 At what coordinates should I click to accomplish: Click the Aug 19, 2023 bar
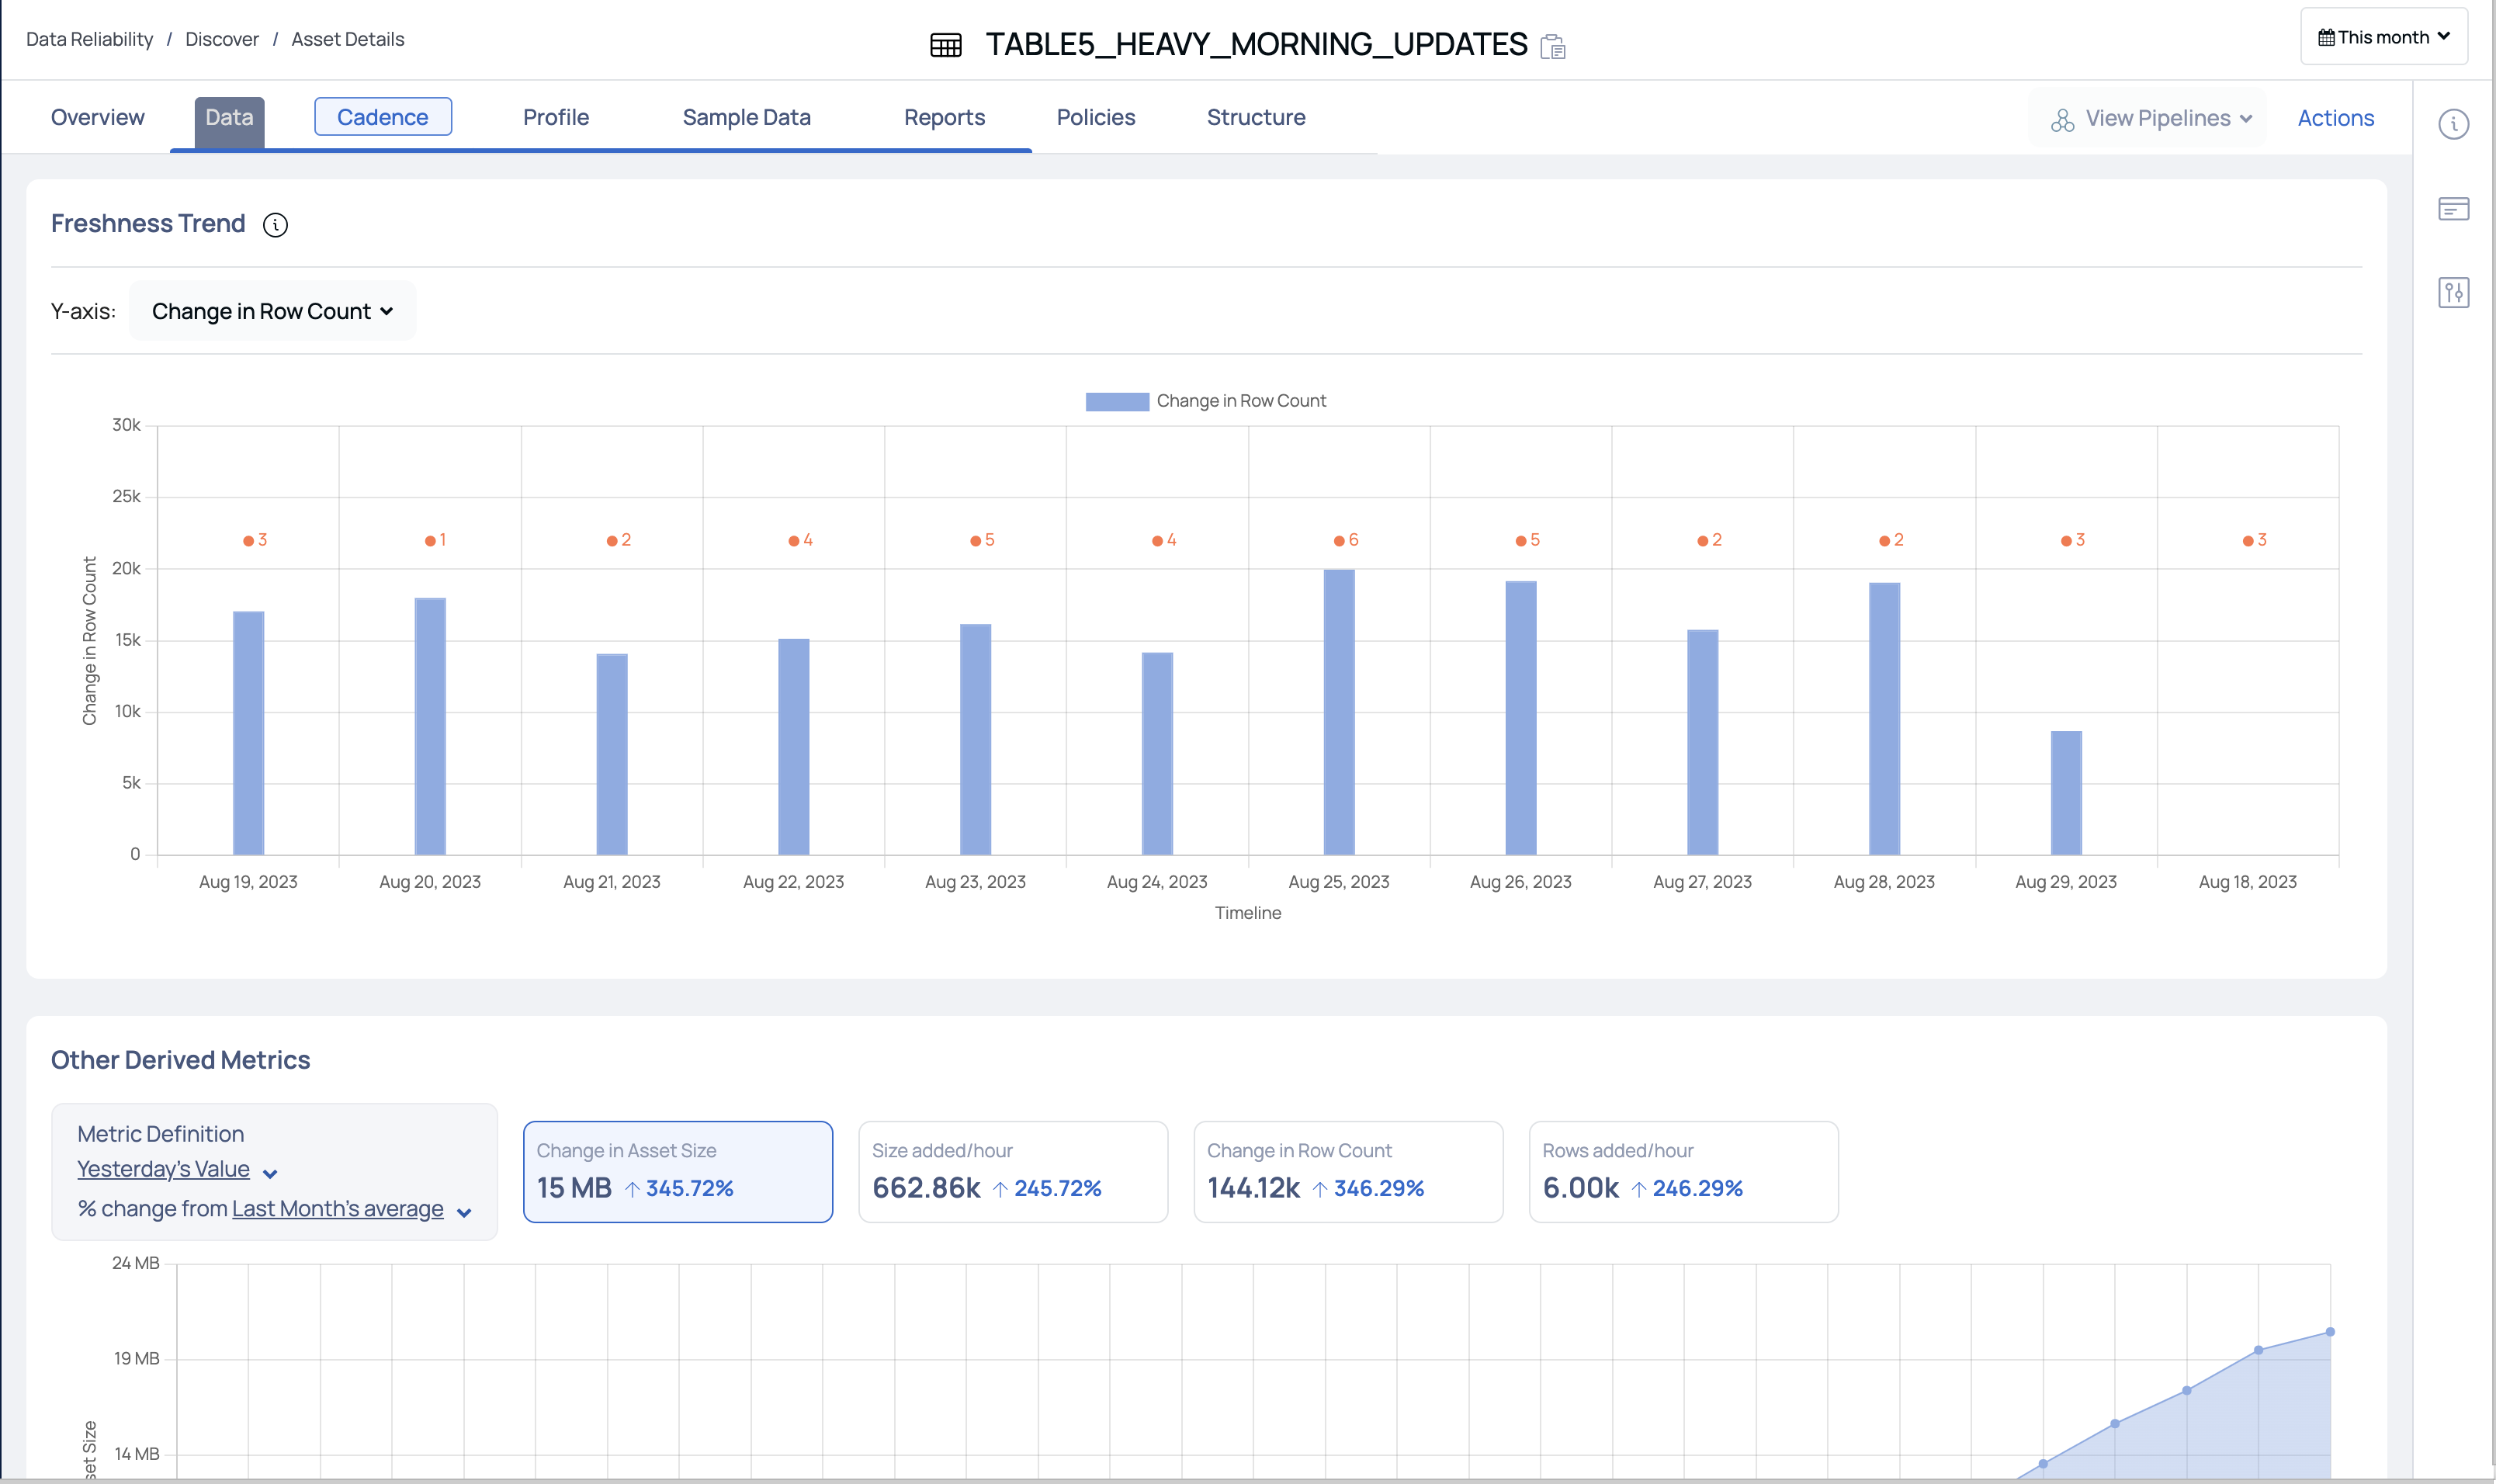(248, 733)
